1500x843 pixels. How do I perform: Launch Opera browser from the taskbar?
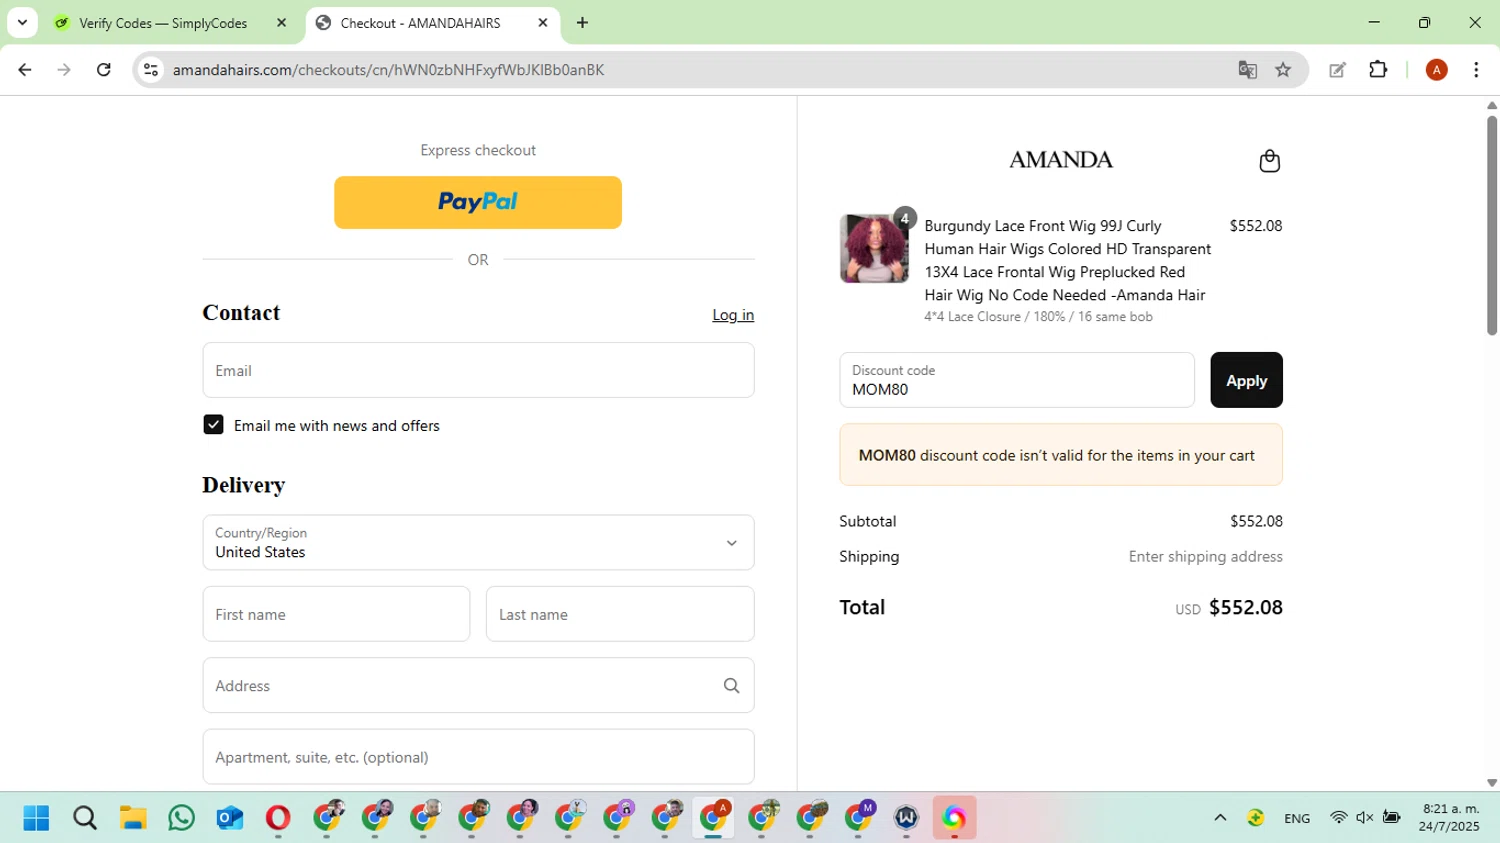click(278, 818)
